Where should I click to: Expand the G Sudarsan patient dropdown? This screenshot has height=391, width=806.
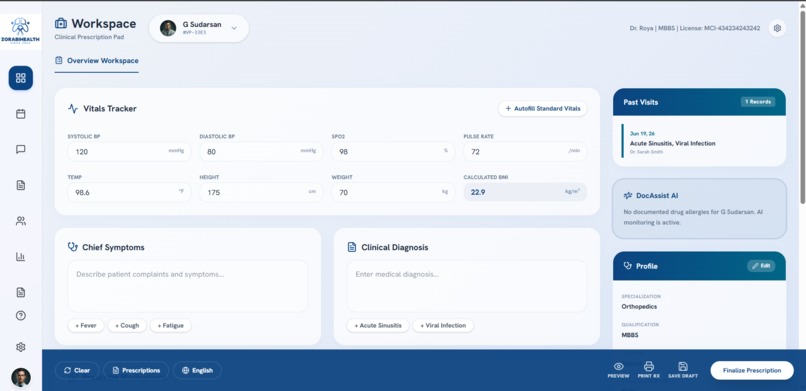point(234,28)
